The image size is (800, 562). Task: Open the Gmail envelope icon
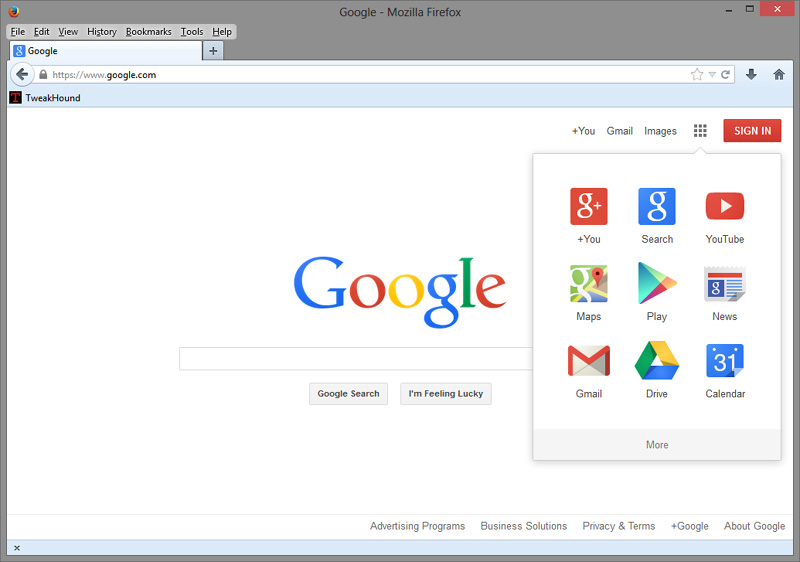[589, 361]
